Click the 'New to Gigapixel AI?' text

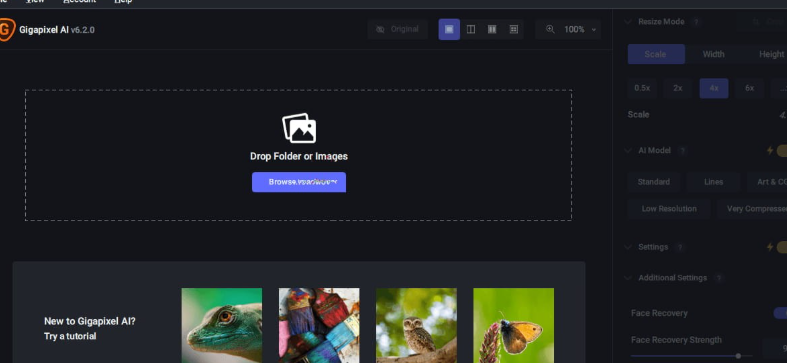click(x=89, y=322)
